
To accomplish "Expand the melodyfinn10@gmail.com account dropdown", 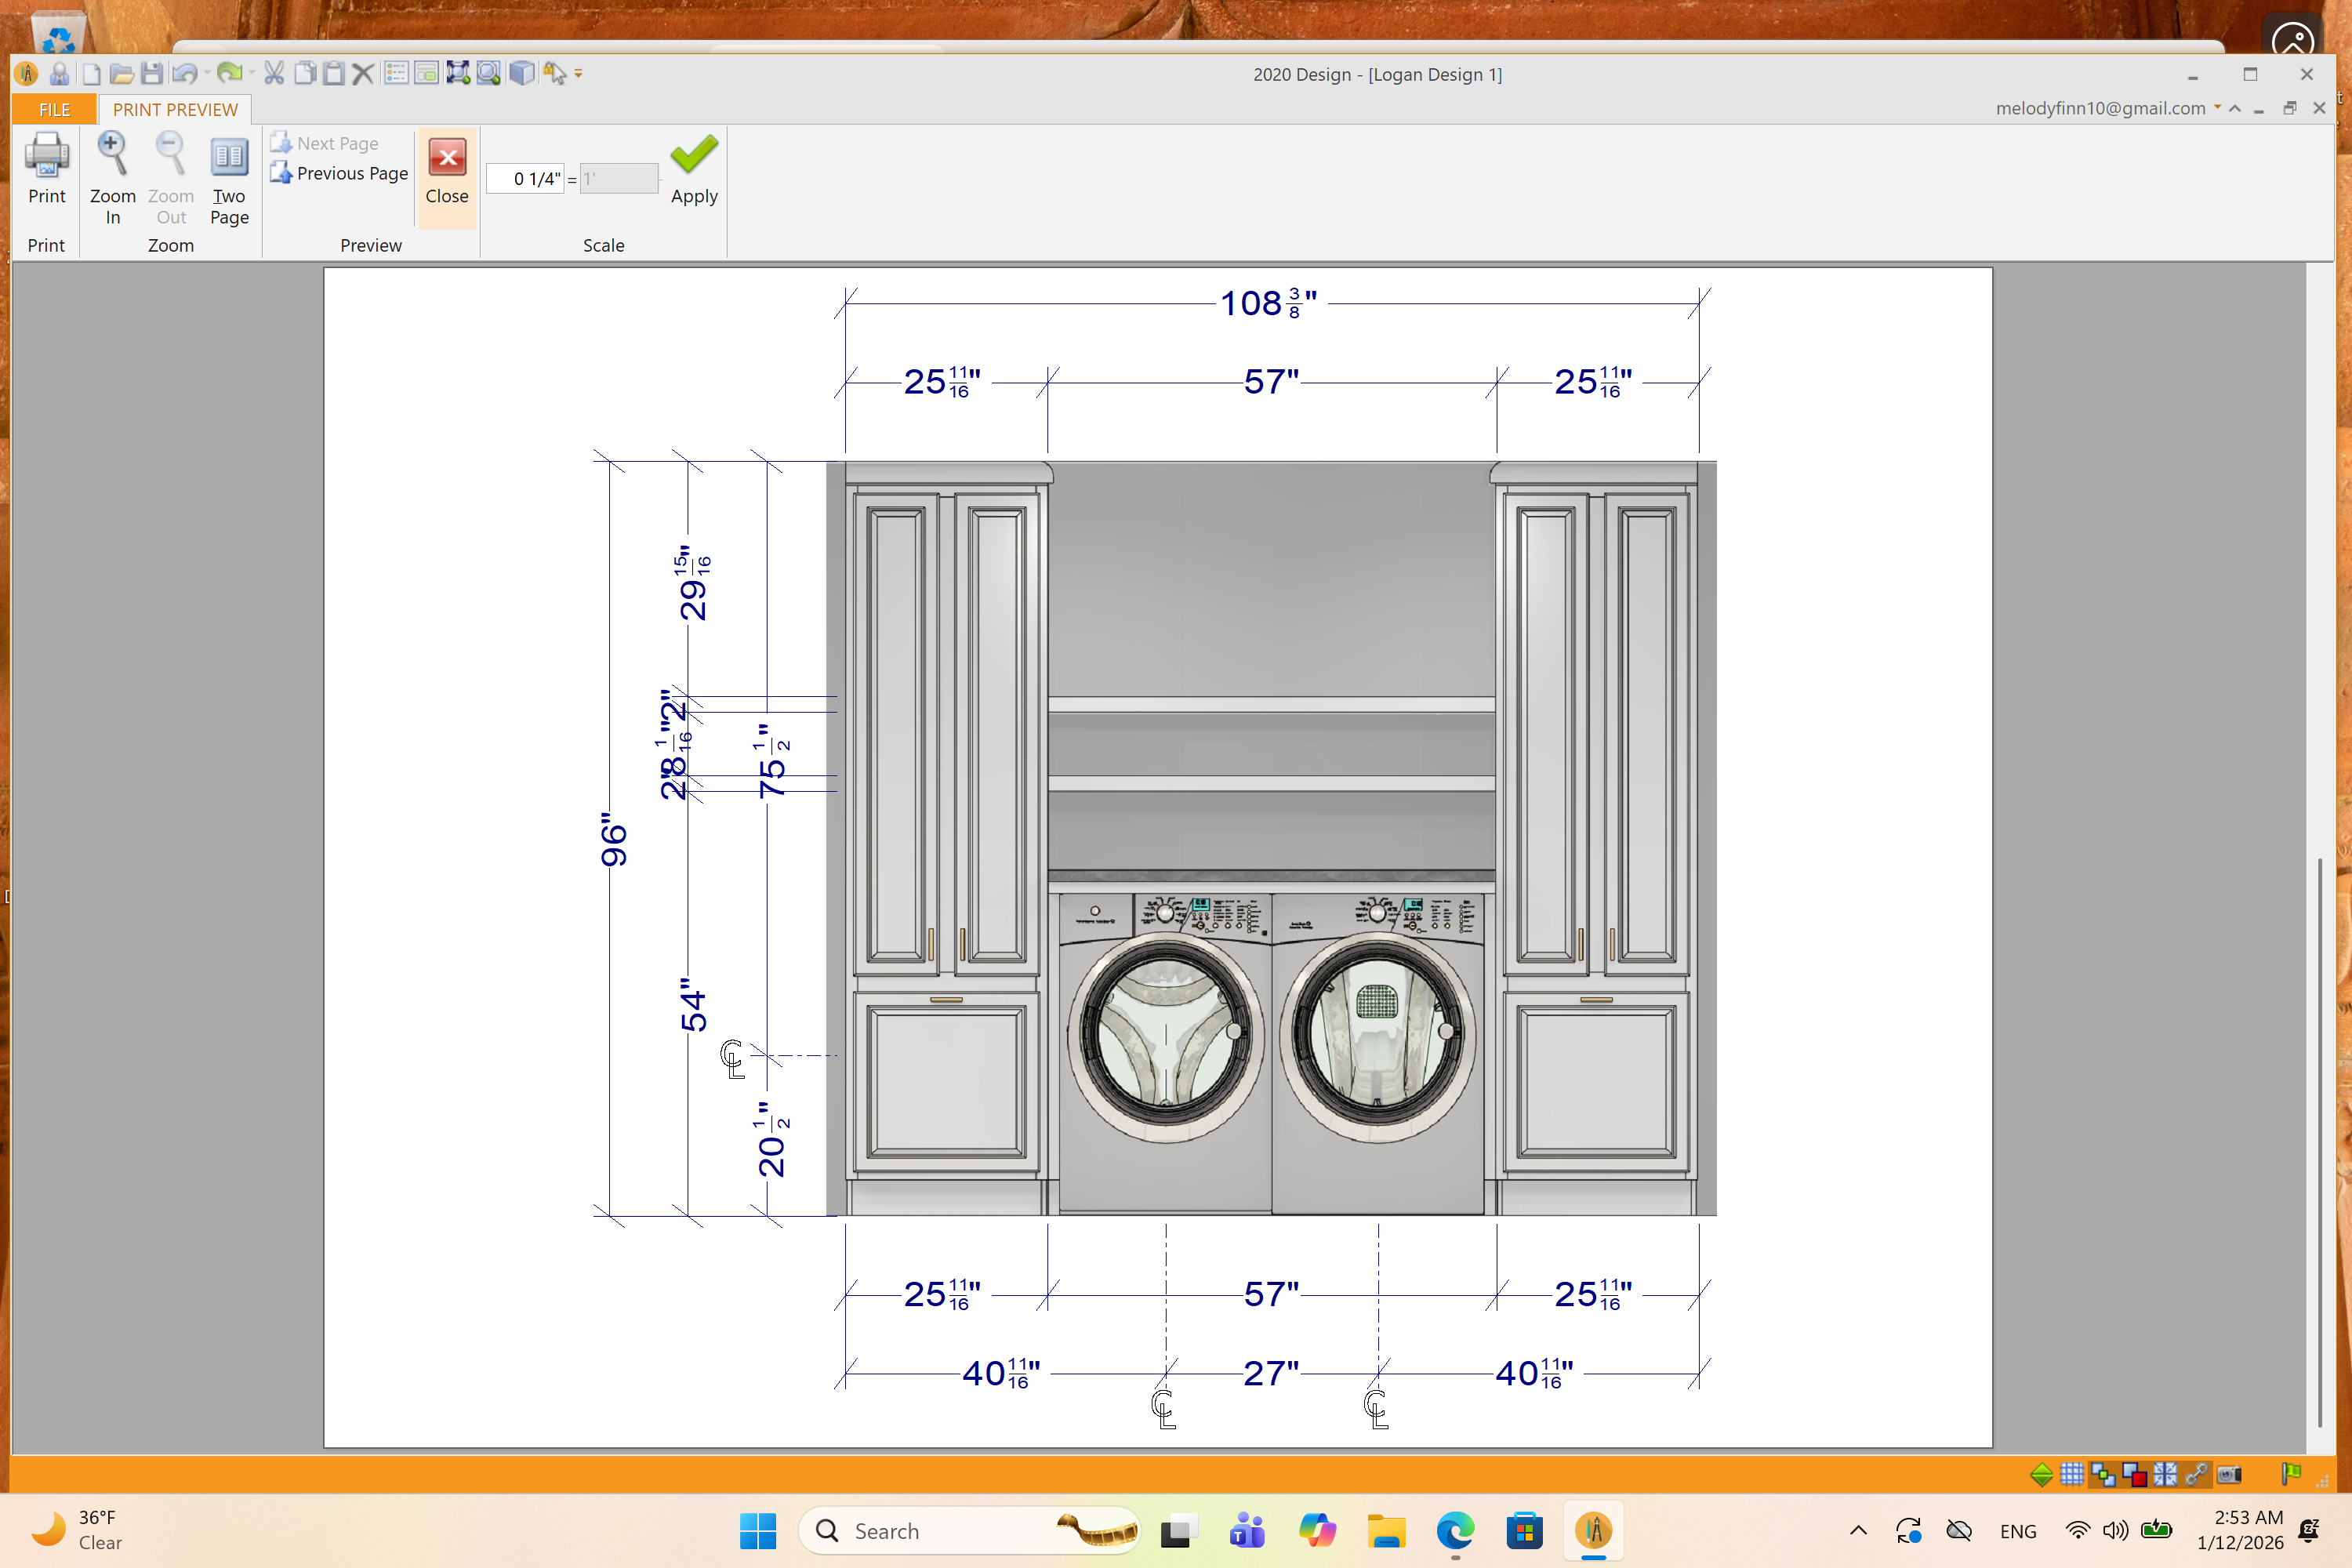I will (x=2217, y=107).
